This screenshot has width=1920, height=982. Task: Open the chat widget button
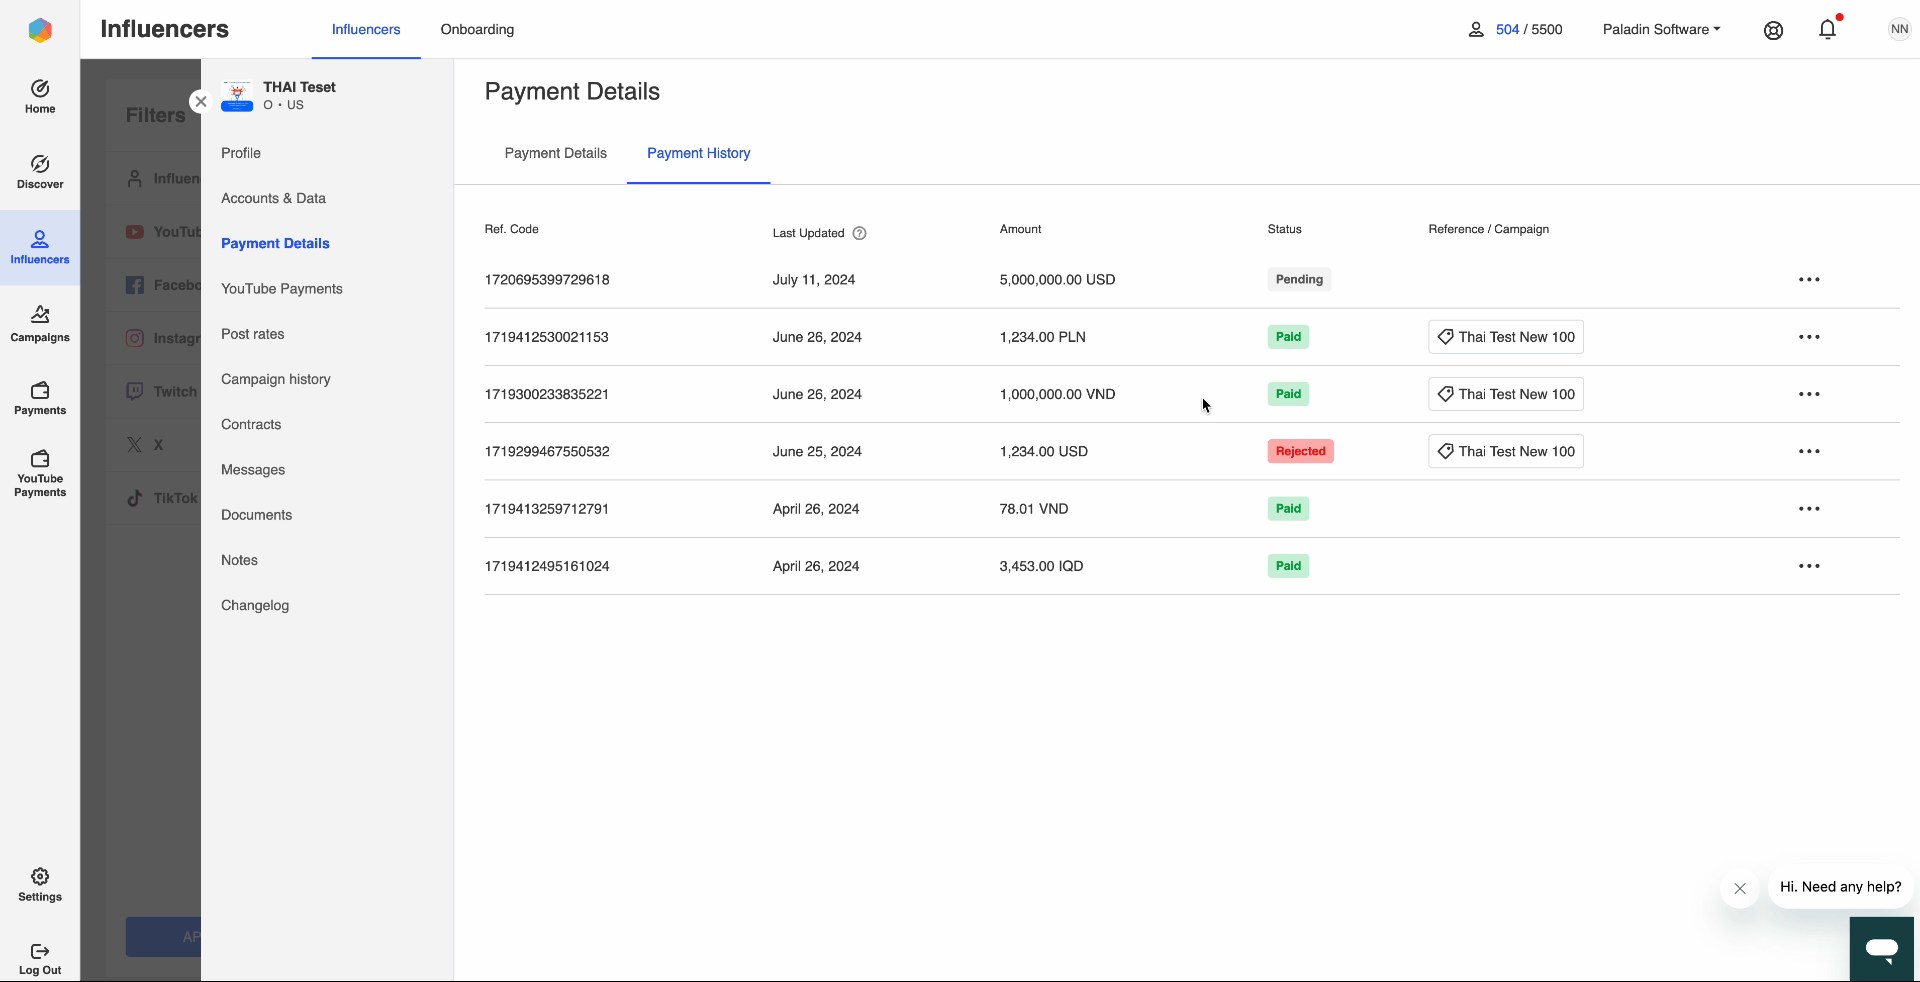[1881, 949]
